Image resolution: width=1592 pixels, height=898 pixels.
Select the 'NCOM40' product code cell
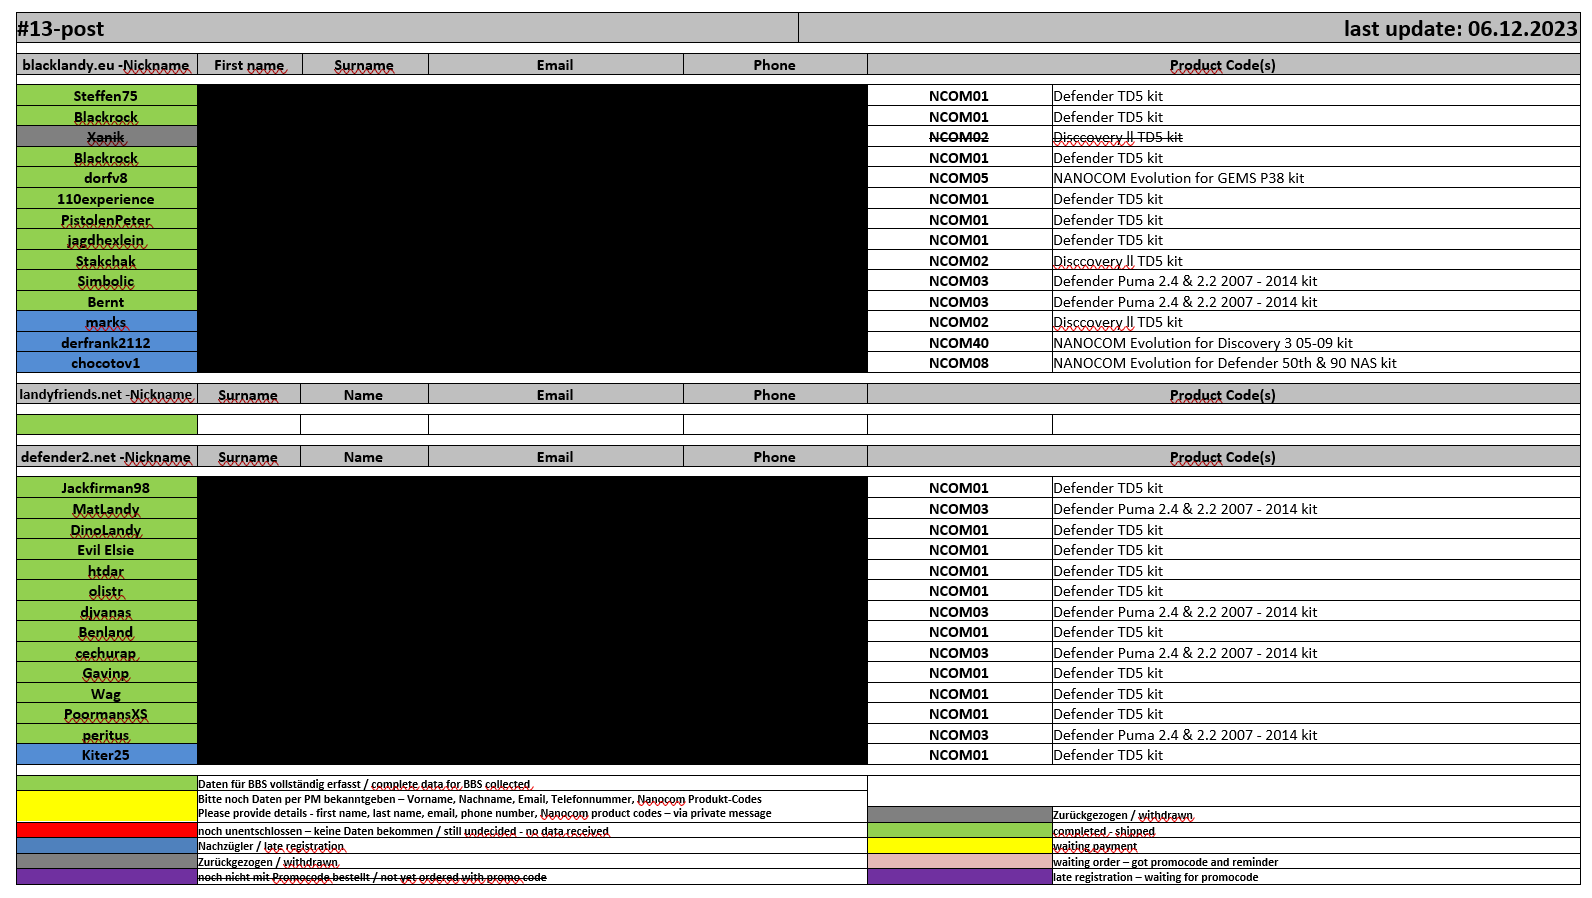pyautogui.click(x=959, y=343)
